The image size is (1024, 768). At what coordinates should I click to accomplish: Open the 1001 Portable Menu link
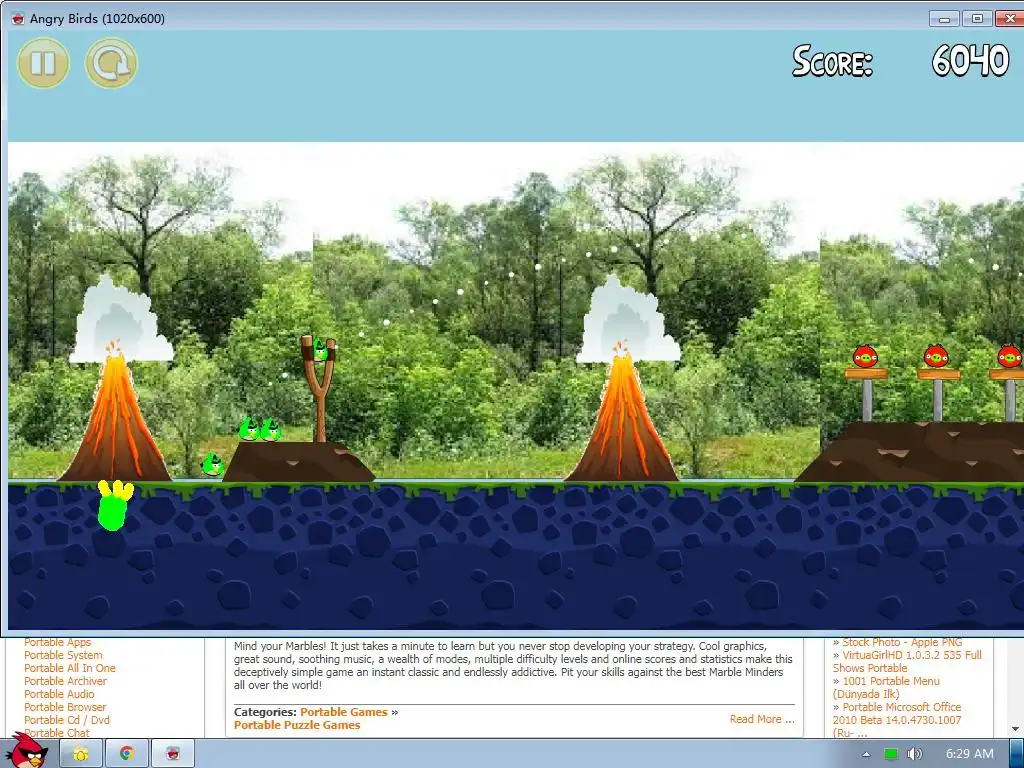886,688
